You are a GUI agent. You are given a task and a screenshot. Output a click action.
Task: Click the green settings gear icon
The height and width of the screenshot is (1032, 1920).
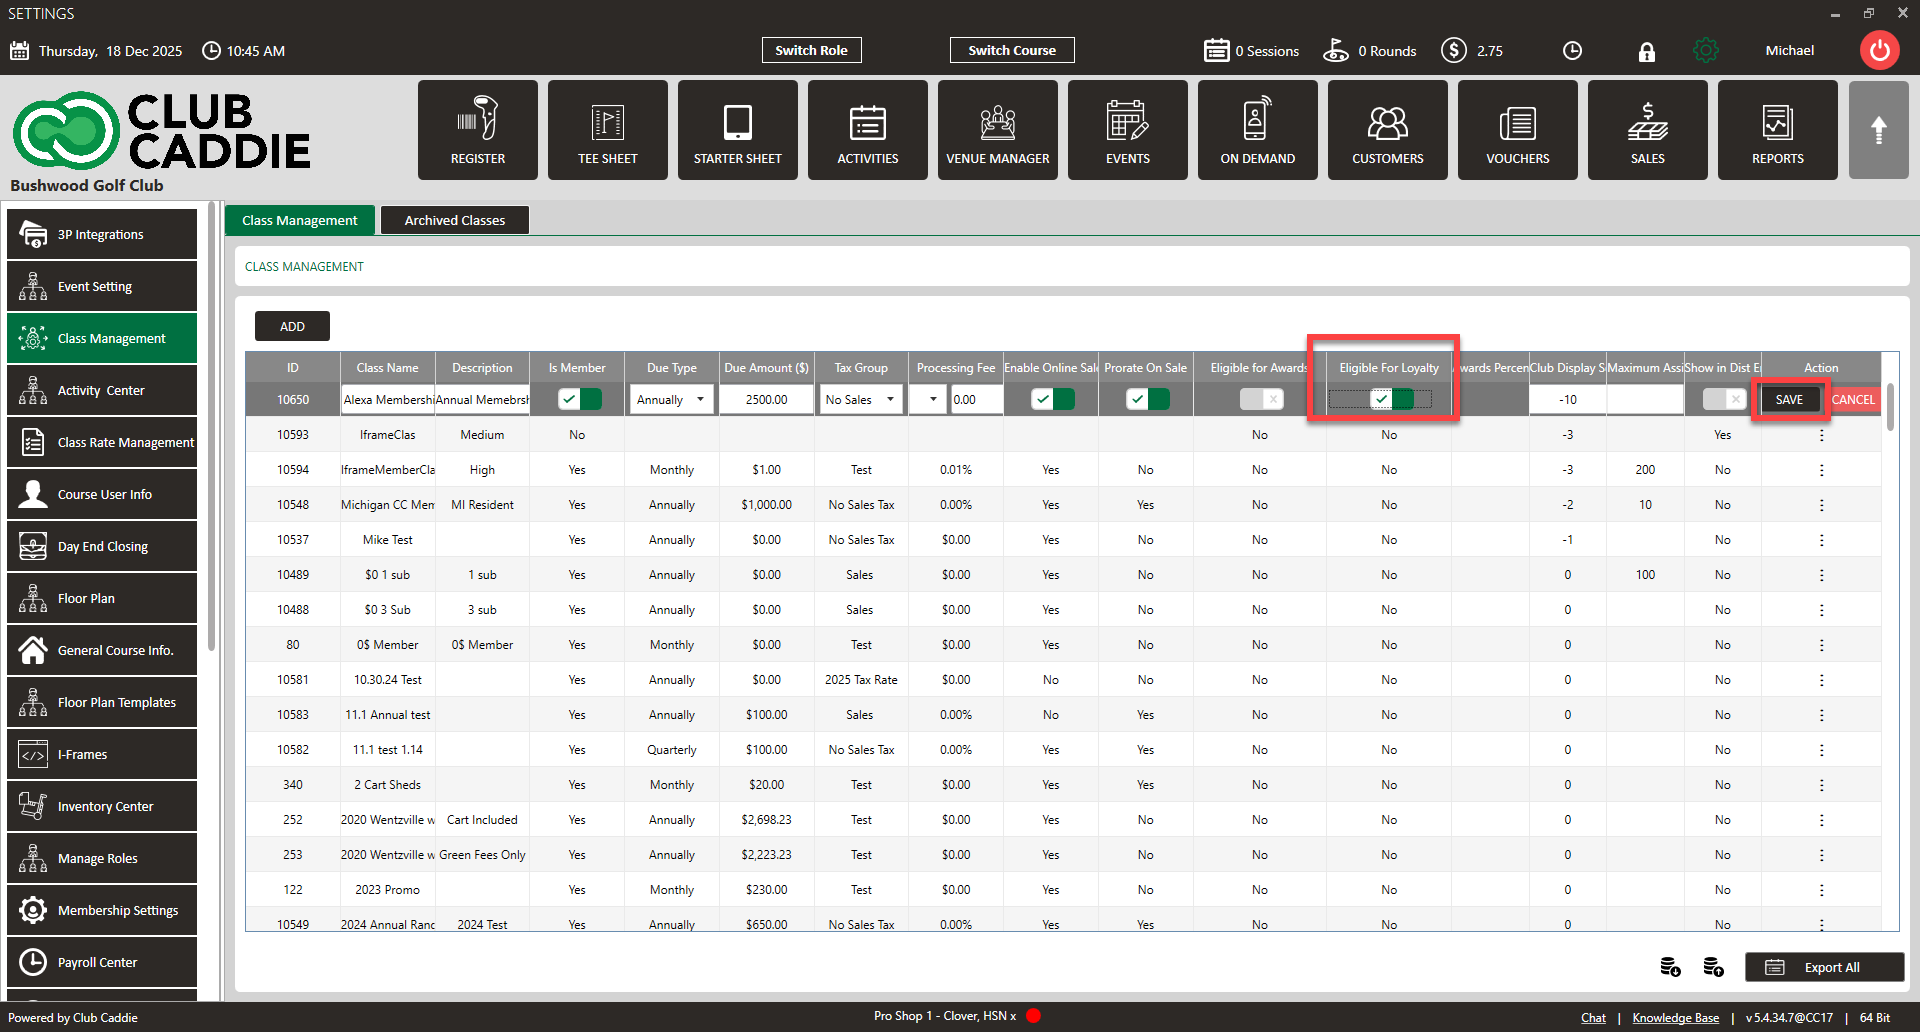(1706, 51)
